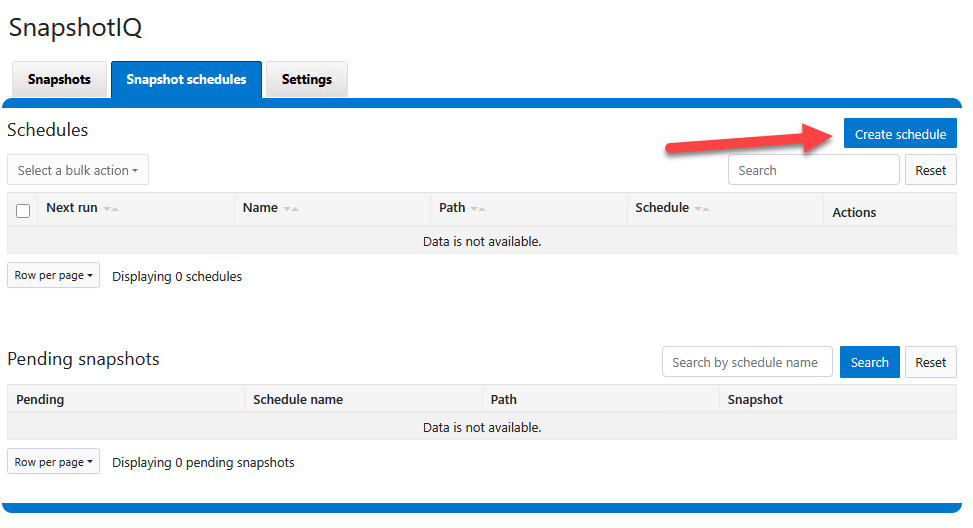973x528 pixels.
Task: Click the Name column sort icon
Action: [291, 209]
